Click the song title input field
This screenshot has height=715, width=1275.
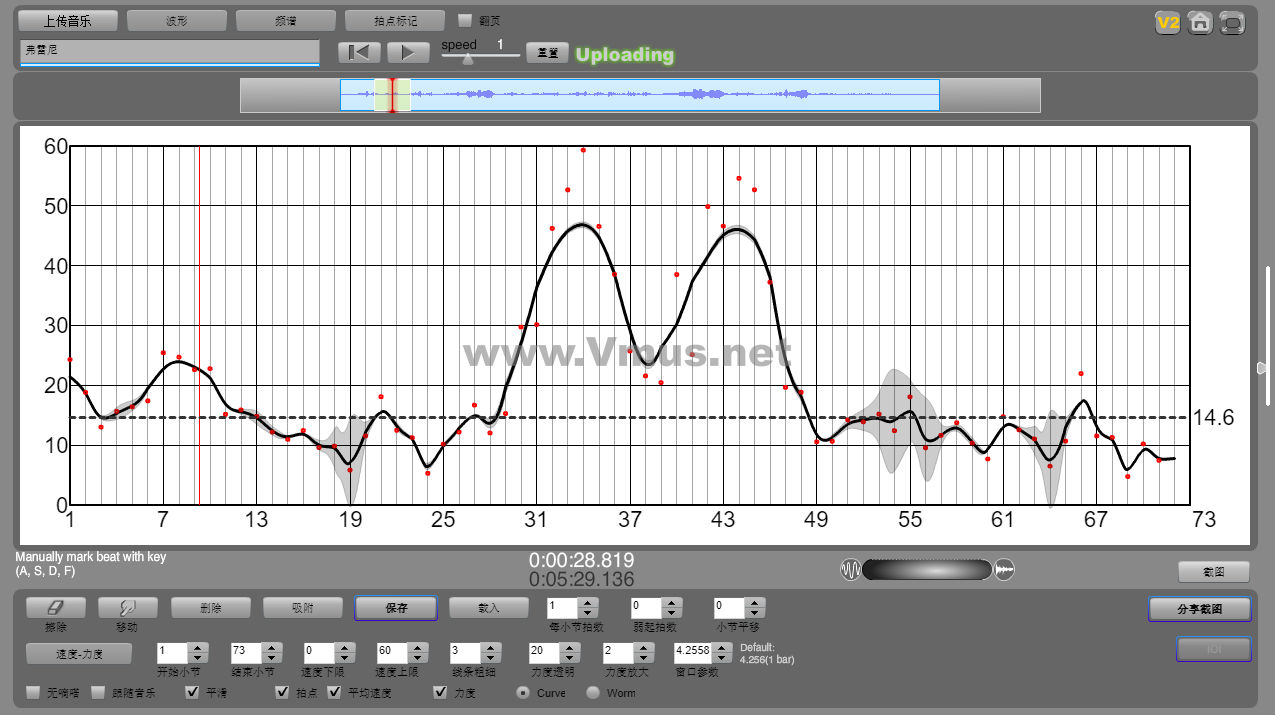[x=169, y=51]
